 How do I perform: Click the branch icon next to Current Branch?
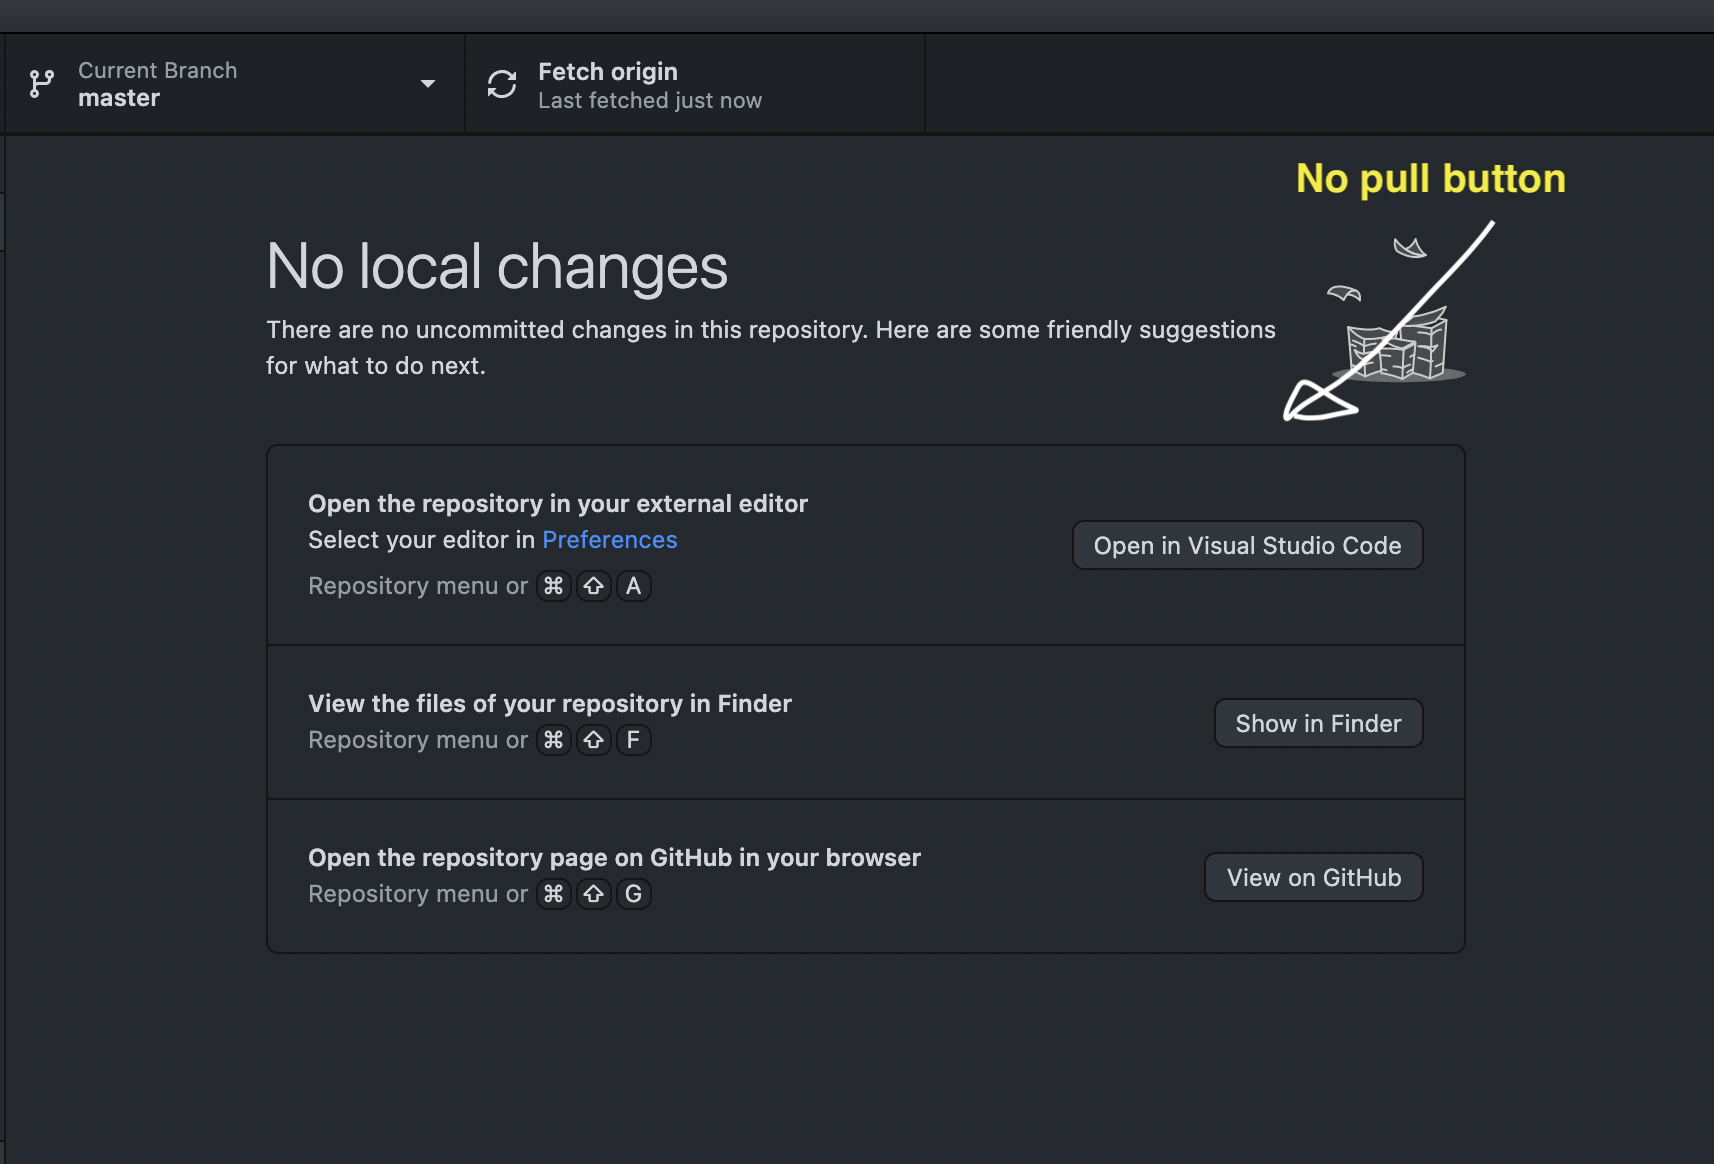tap(40, 83)
